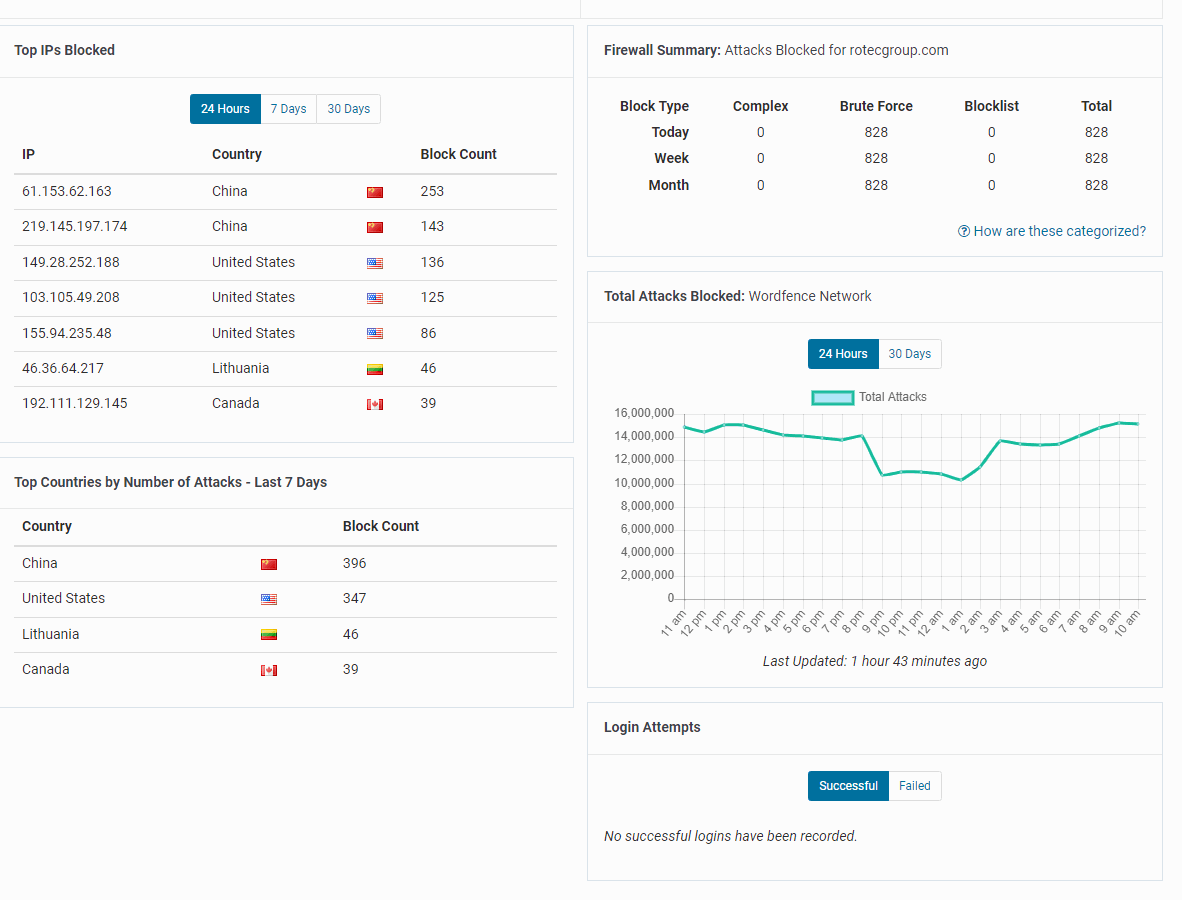This screenshot has width=1182, height=900.
Task: Switch Top IPs Blocked to 7 Days
Action: [x=289, y=109]
